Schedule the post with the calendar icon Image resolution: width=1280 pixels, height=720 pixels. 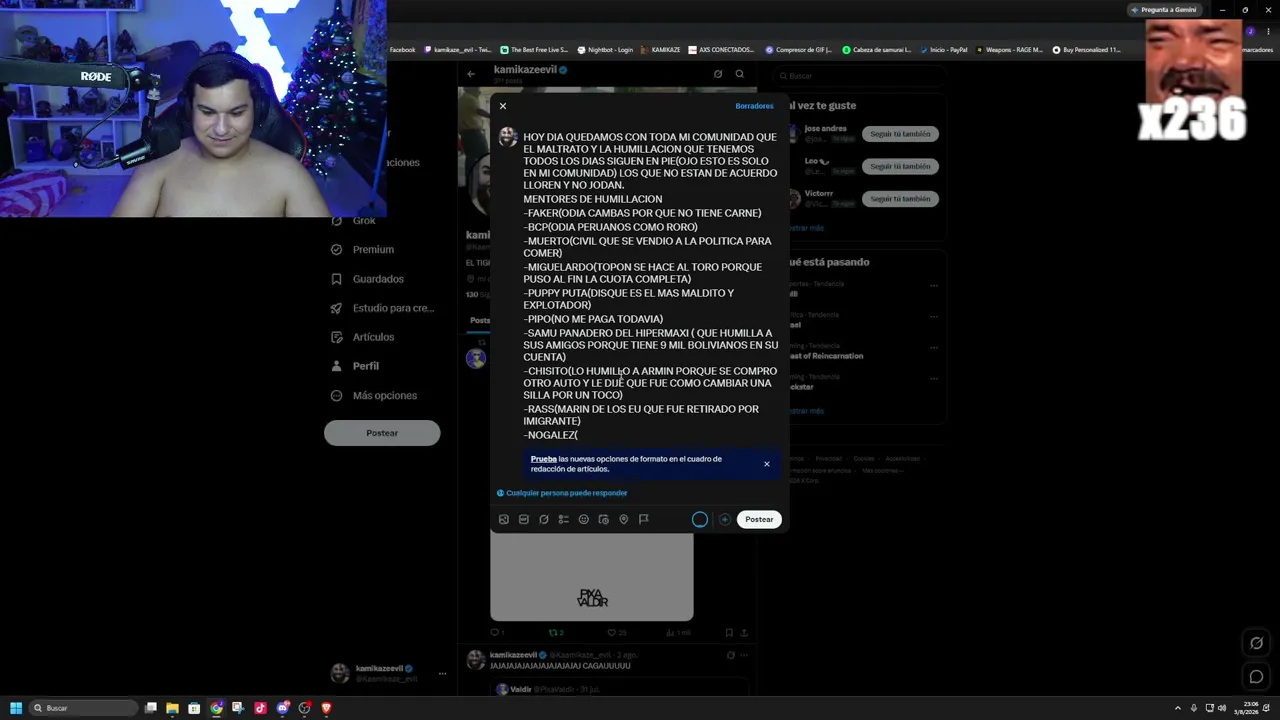[604, 519]
